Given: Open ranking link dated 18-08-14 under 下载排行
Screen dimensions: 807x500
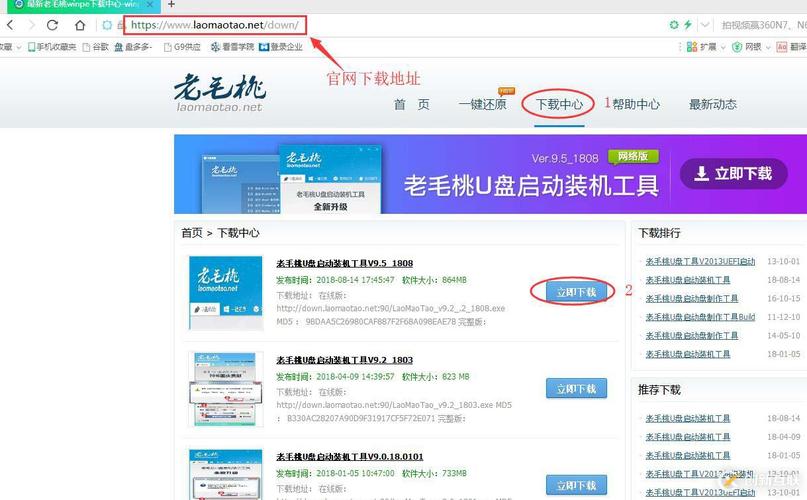Looking at the screenshot, I should coord(688,280).
